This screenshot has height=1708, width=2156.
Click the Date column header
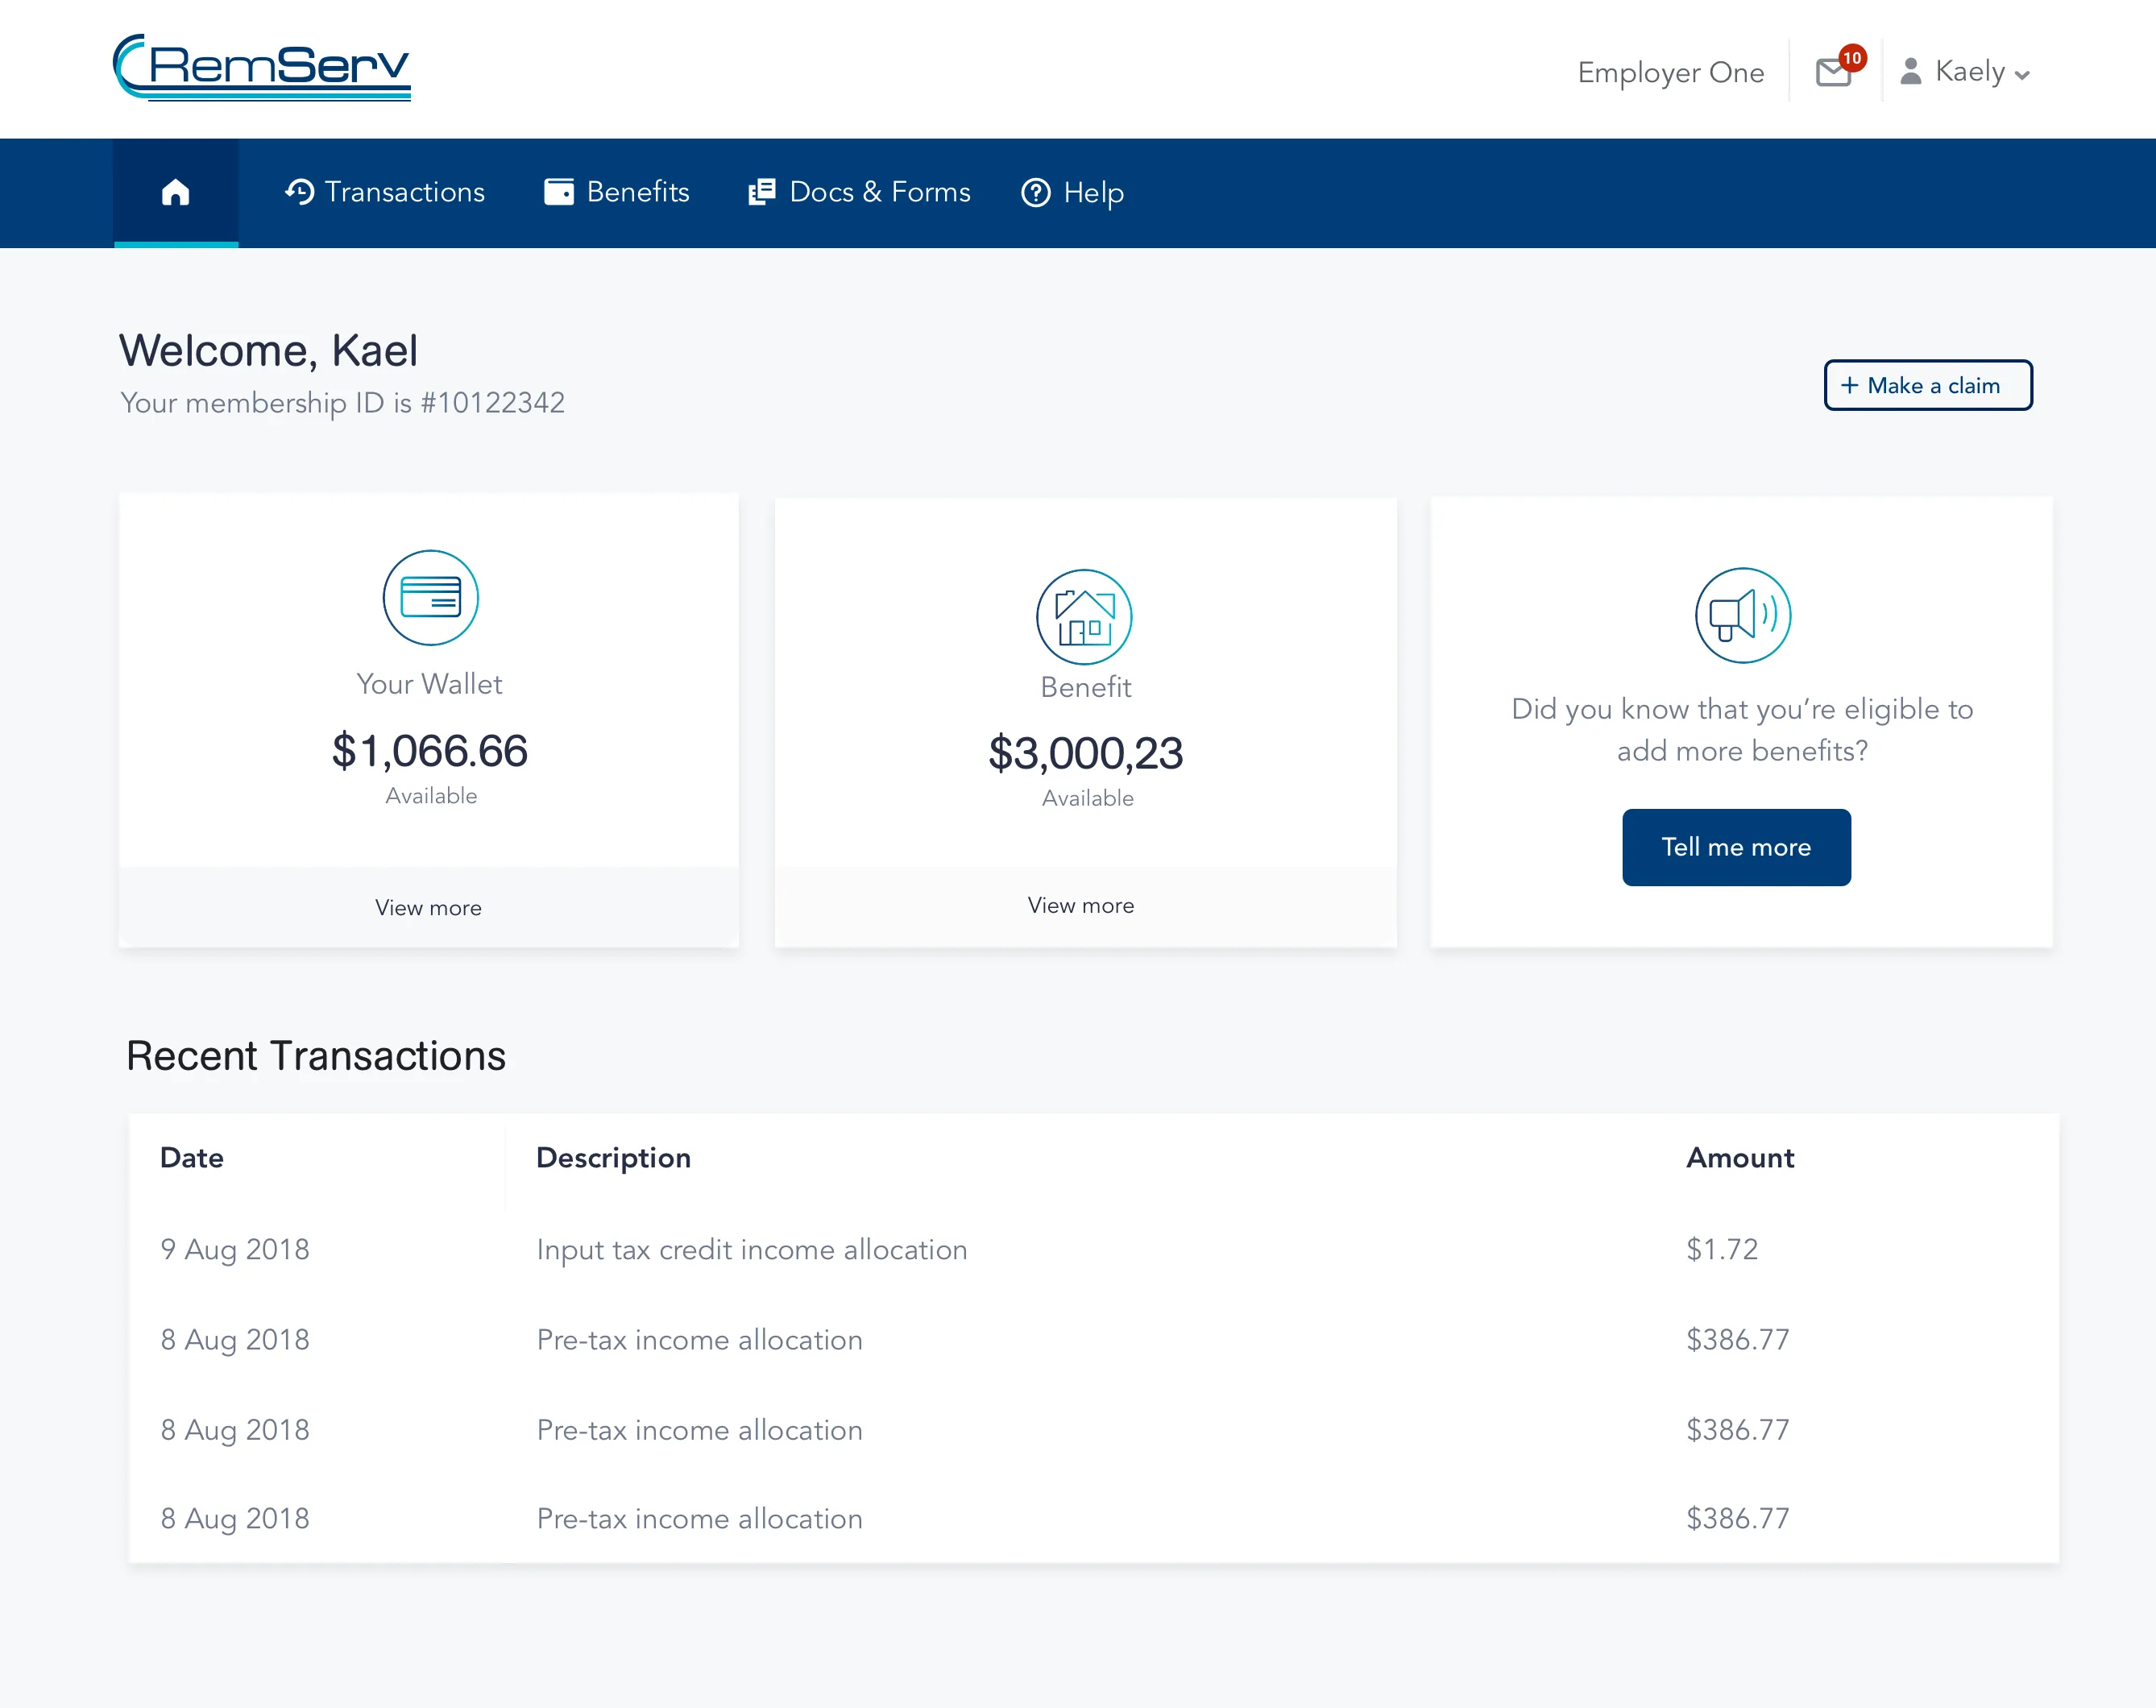[192, 1157]
